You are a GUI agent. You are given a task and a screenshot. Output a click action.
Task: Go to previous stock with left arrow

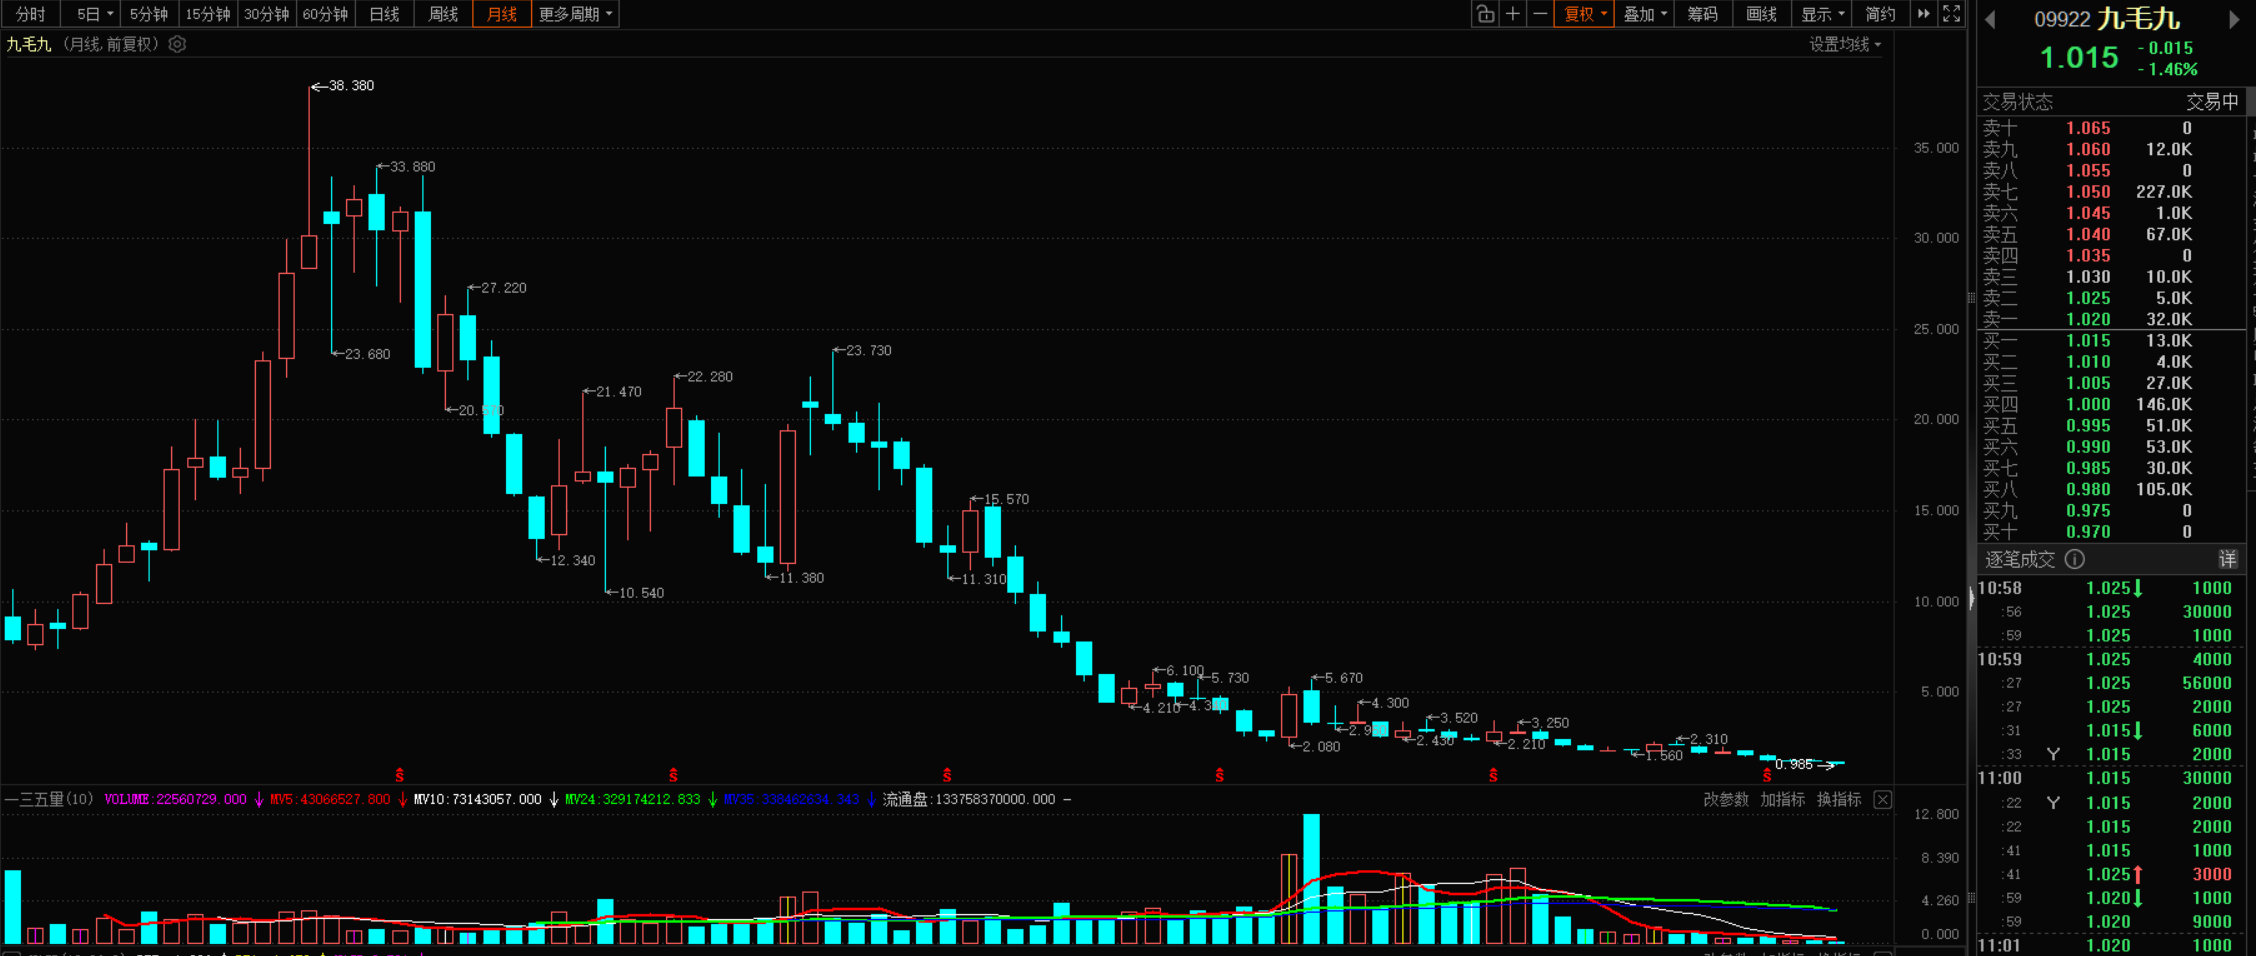pos(1990,20)
